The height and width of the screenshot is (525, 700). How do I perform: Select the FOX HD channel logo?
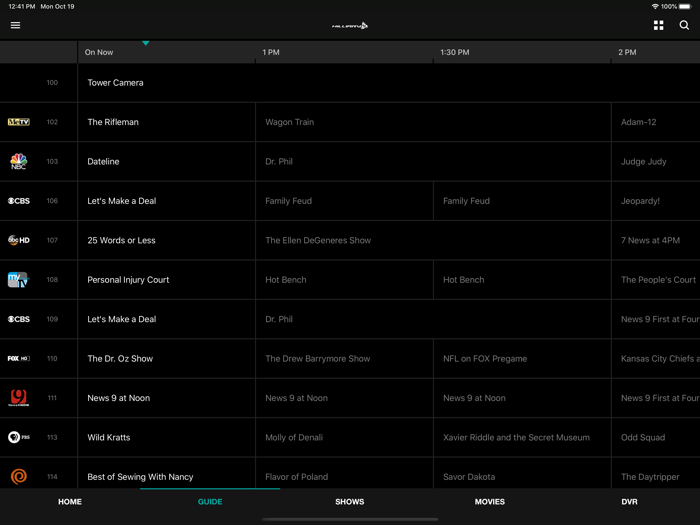point(19,358)
